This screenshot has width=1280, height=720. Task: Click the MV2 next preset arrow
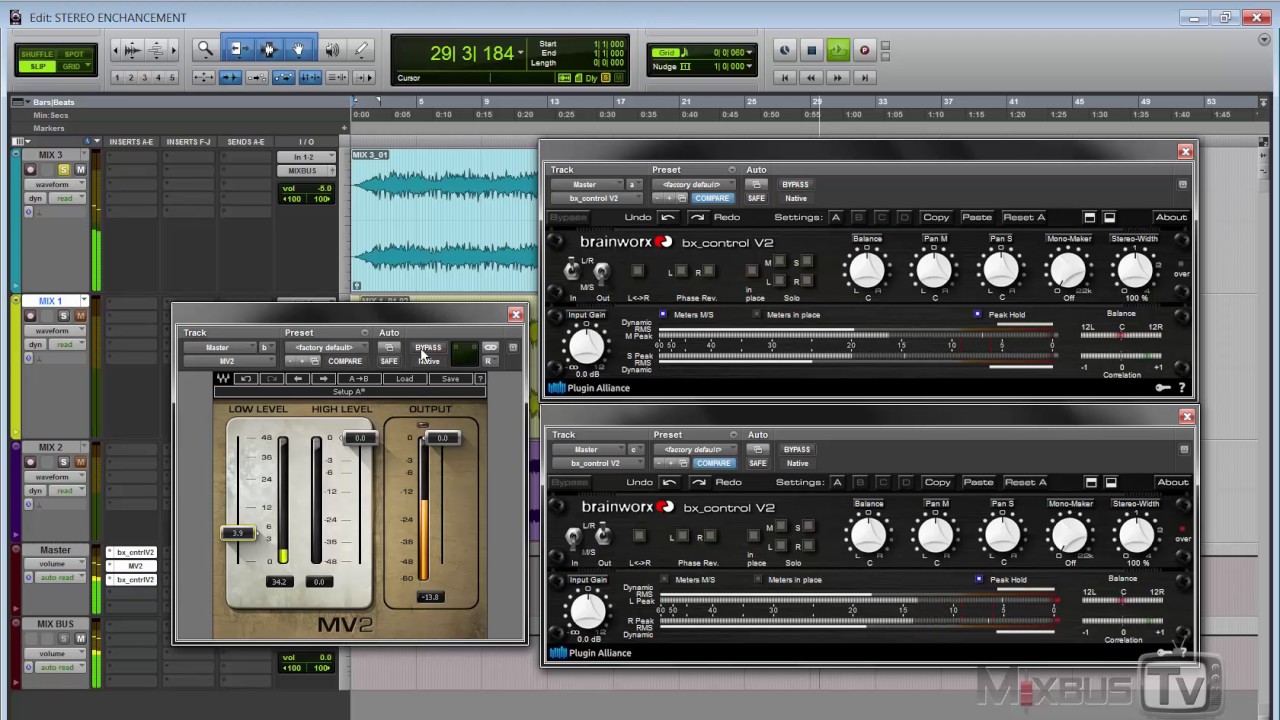coord(322,379)
